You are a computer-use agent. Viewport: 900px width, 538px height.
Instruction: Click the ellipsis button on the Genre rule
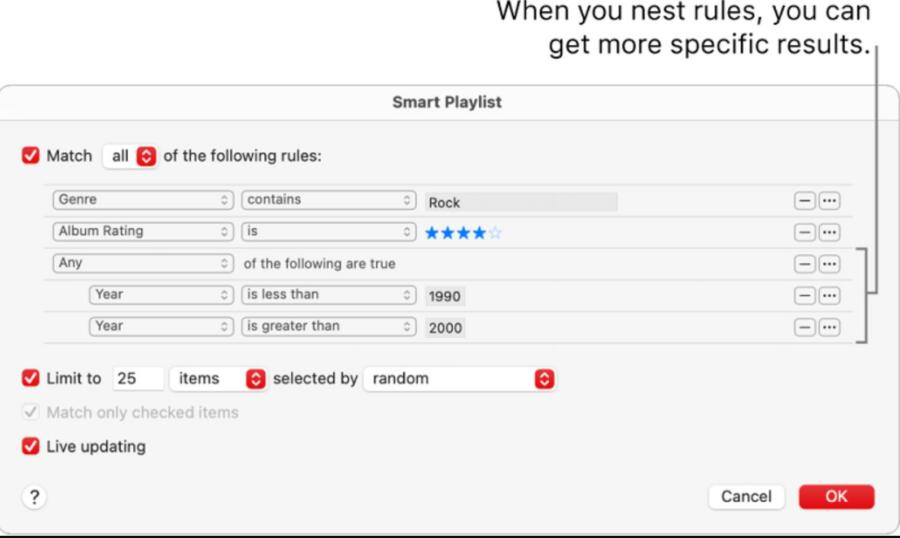tap(829, 200)
